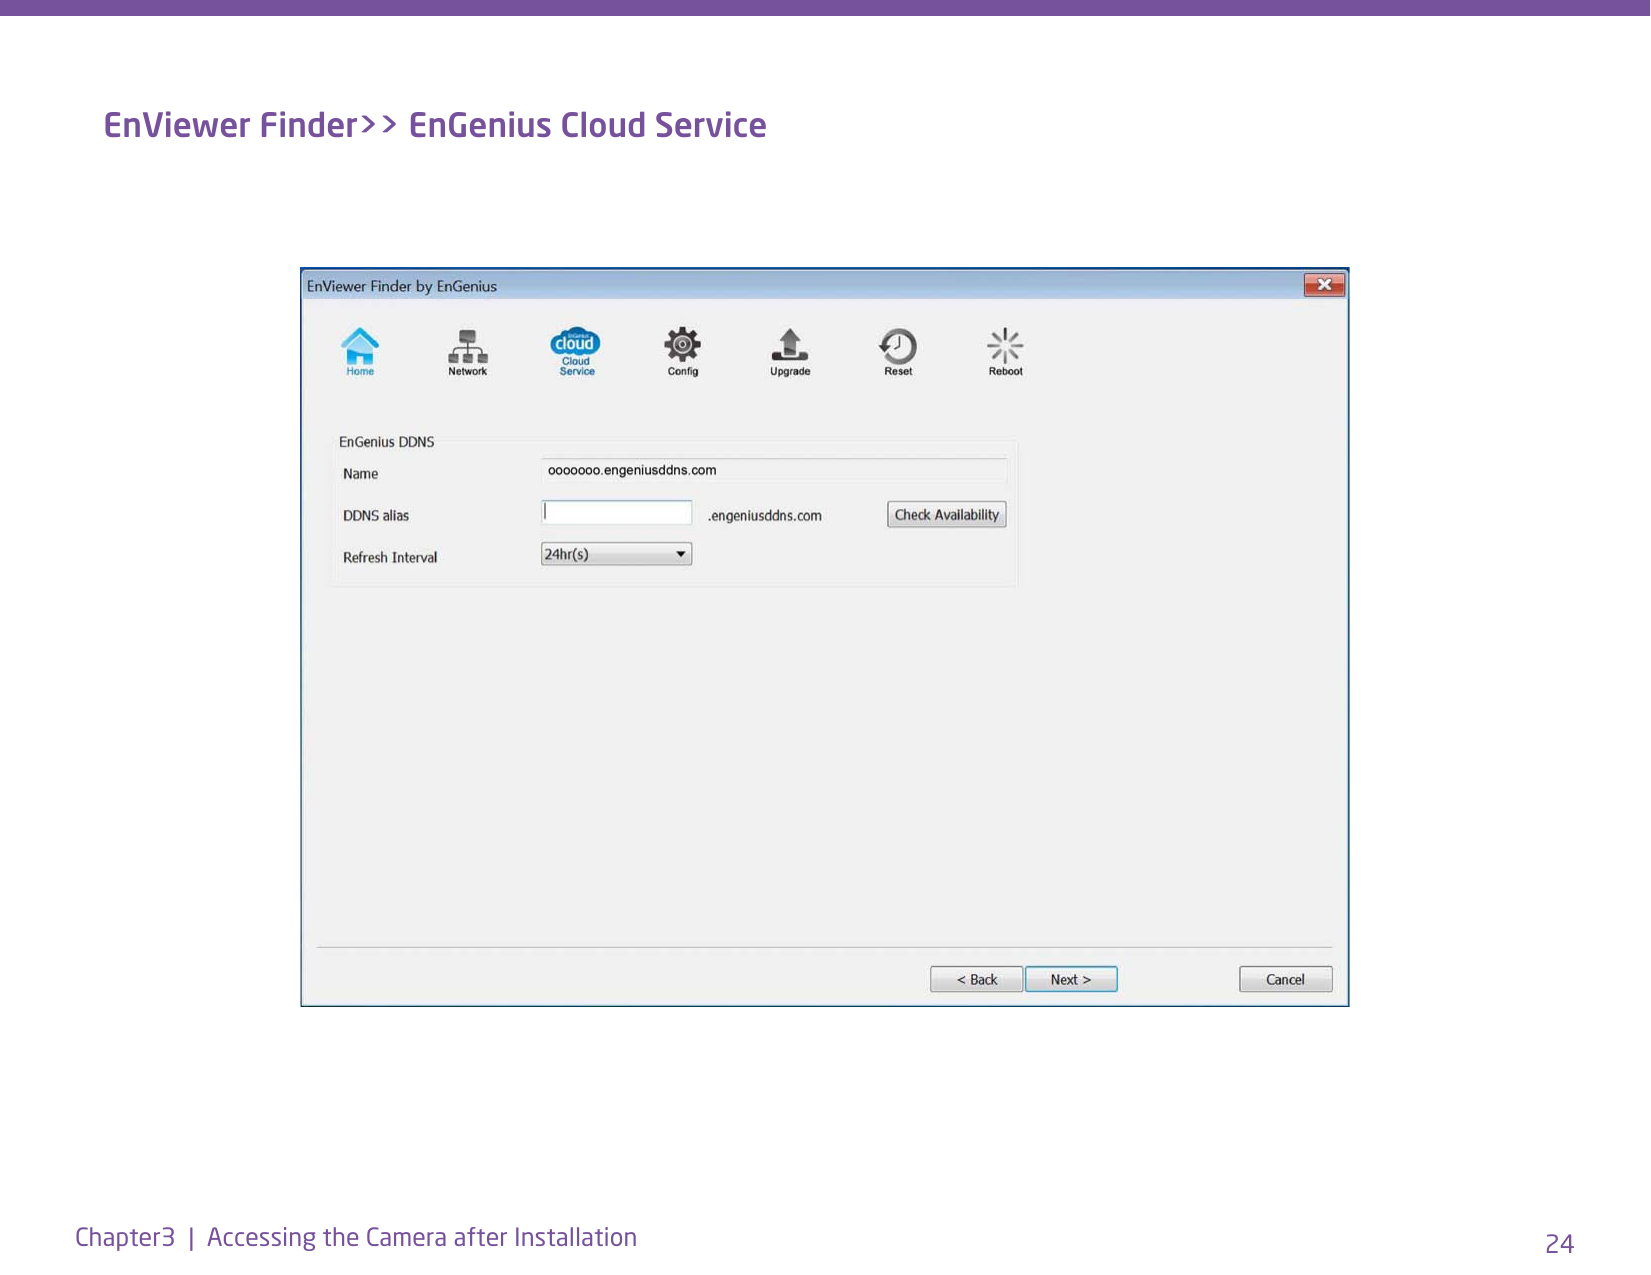Go to the Home icon

tap(360, 352)
